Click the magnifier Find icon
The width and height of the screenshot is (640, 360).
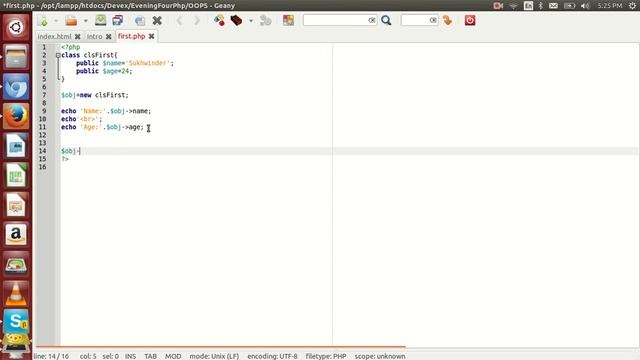386,20
